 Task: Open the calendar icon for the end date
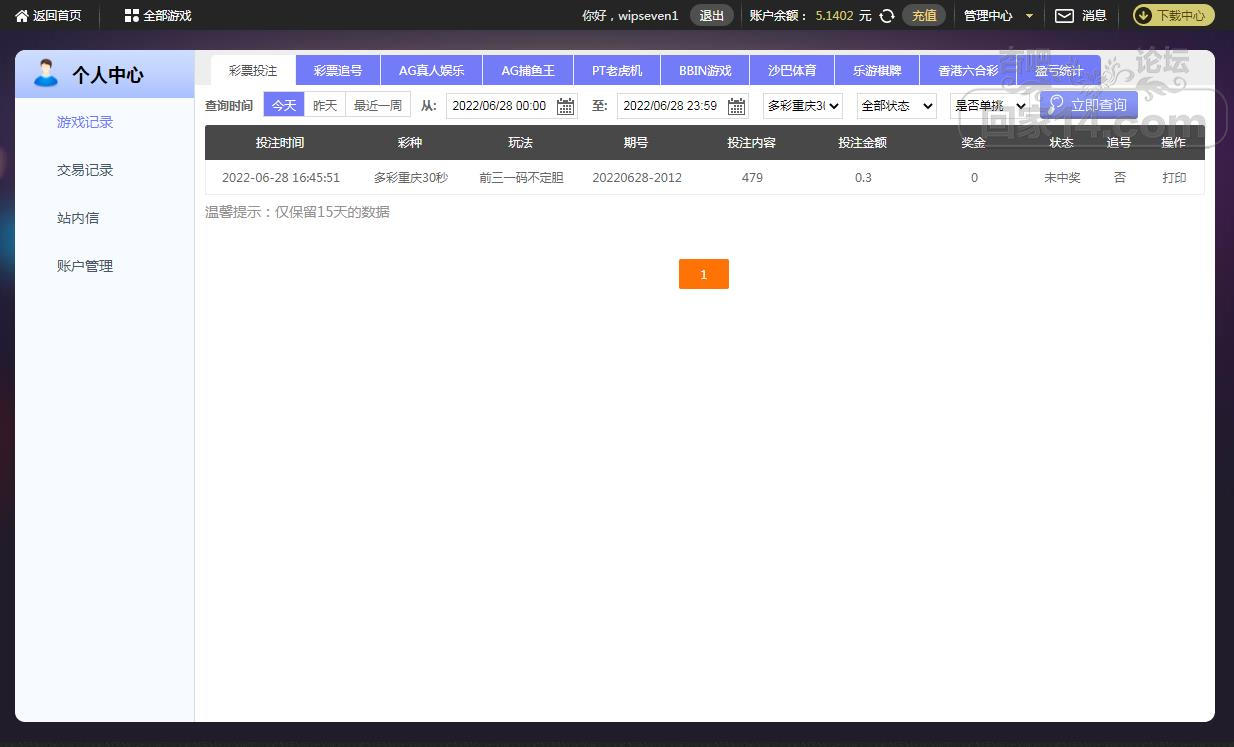(x=736, y=106)
